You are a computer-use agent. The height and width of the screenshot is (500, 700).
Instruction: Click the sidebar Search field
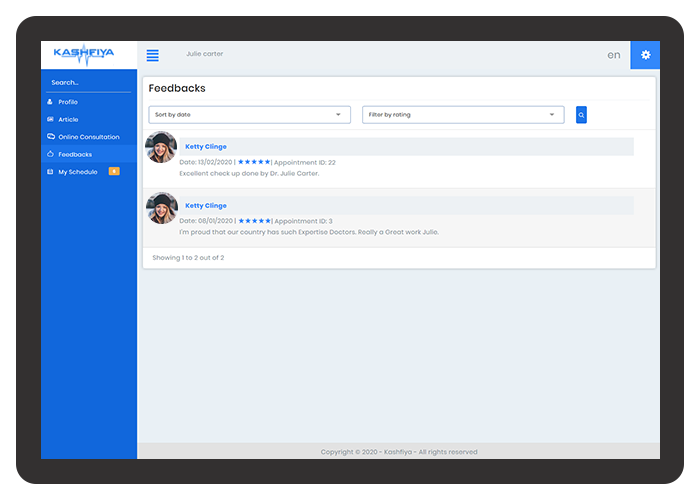coord(88,83)
